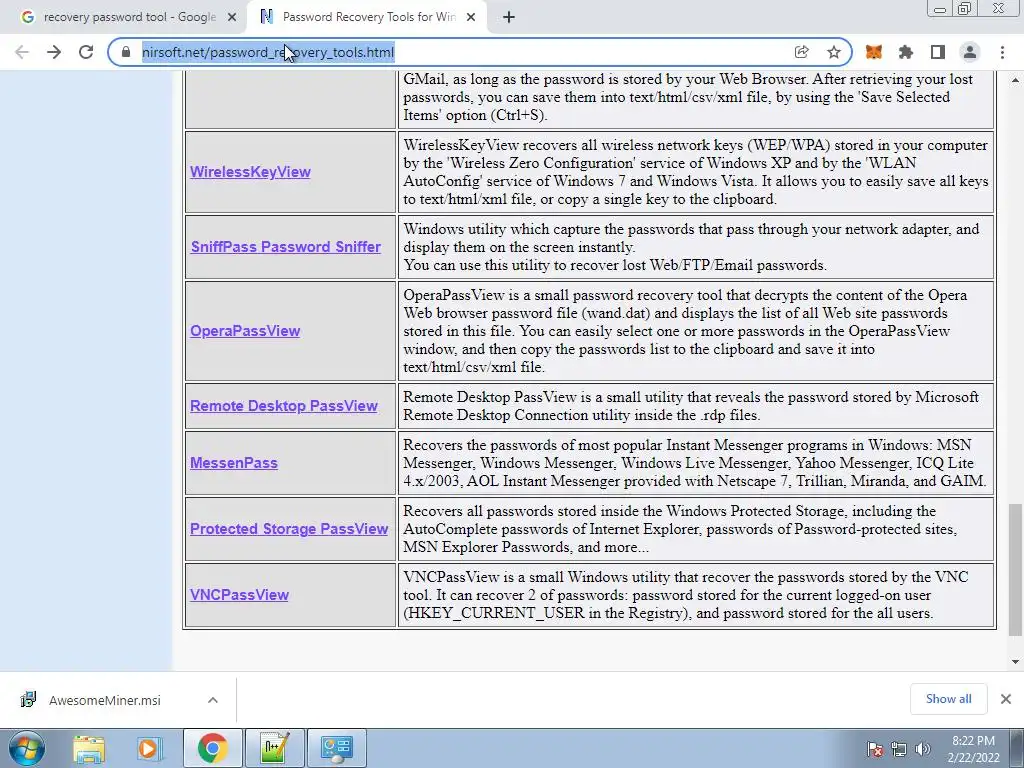Screen dimensions: 1024x768
Task: Reload the current page
Action: (x=86, y=52)
